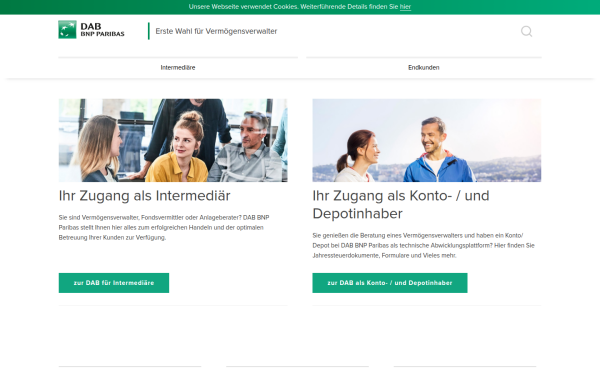Image resolution: width=600 pixels, height=375 pixels.
Task: Click cookie notice text 'Unsere Webseite verwendet Cookies'
Action: tap(243, 7)
